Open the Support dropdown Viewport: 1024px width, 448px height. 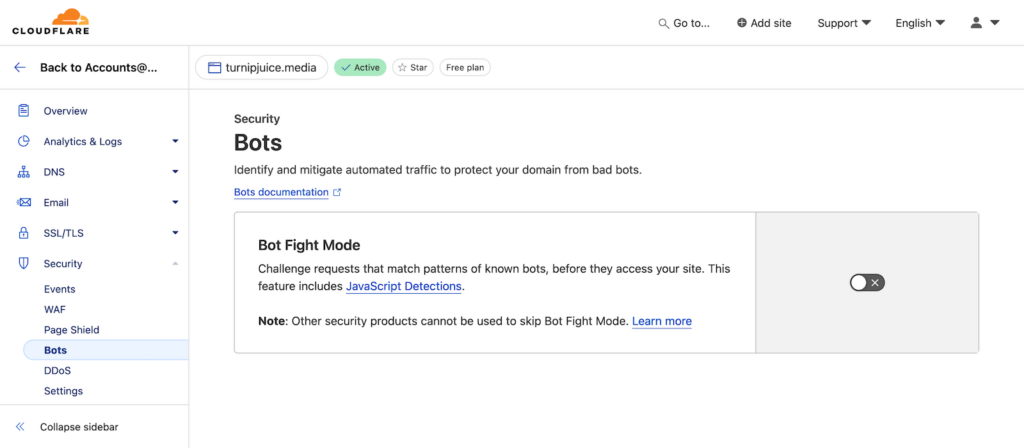(x=844, y=23)
